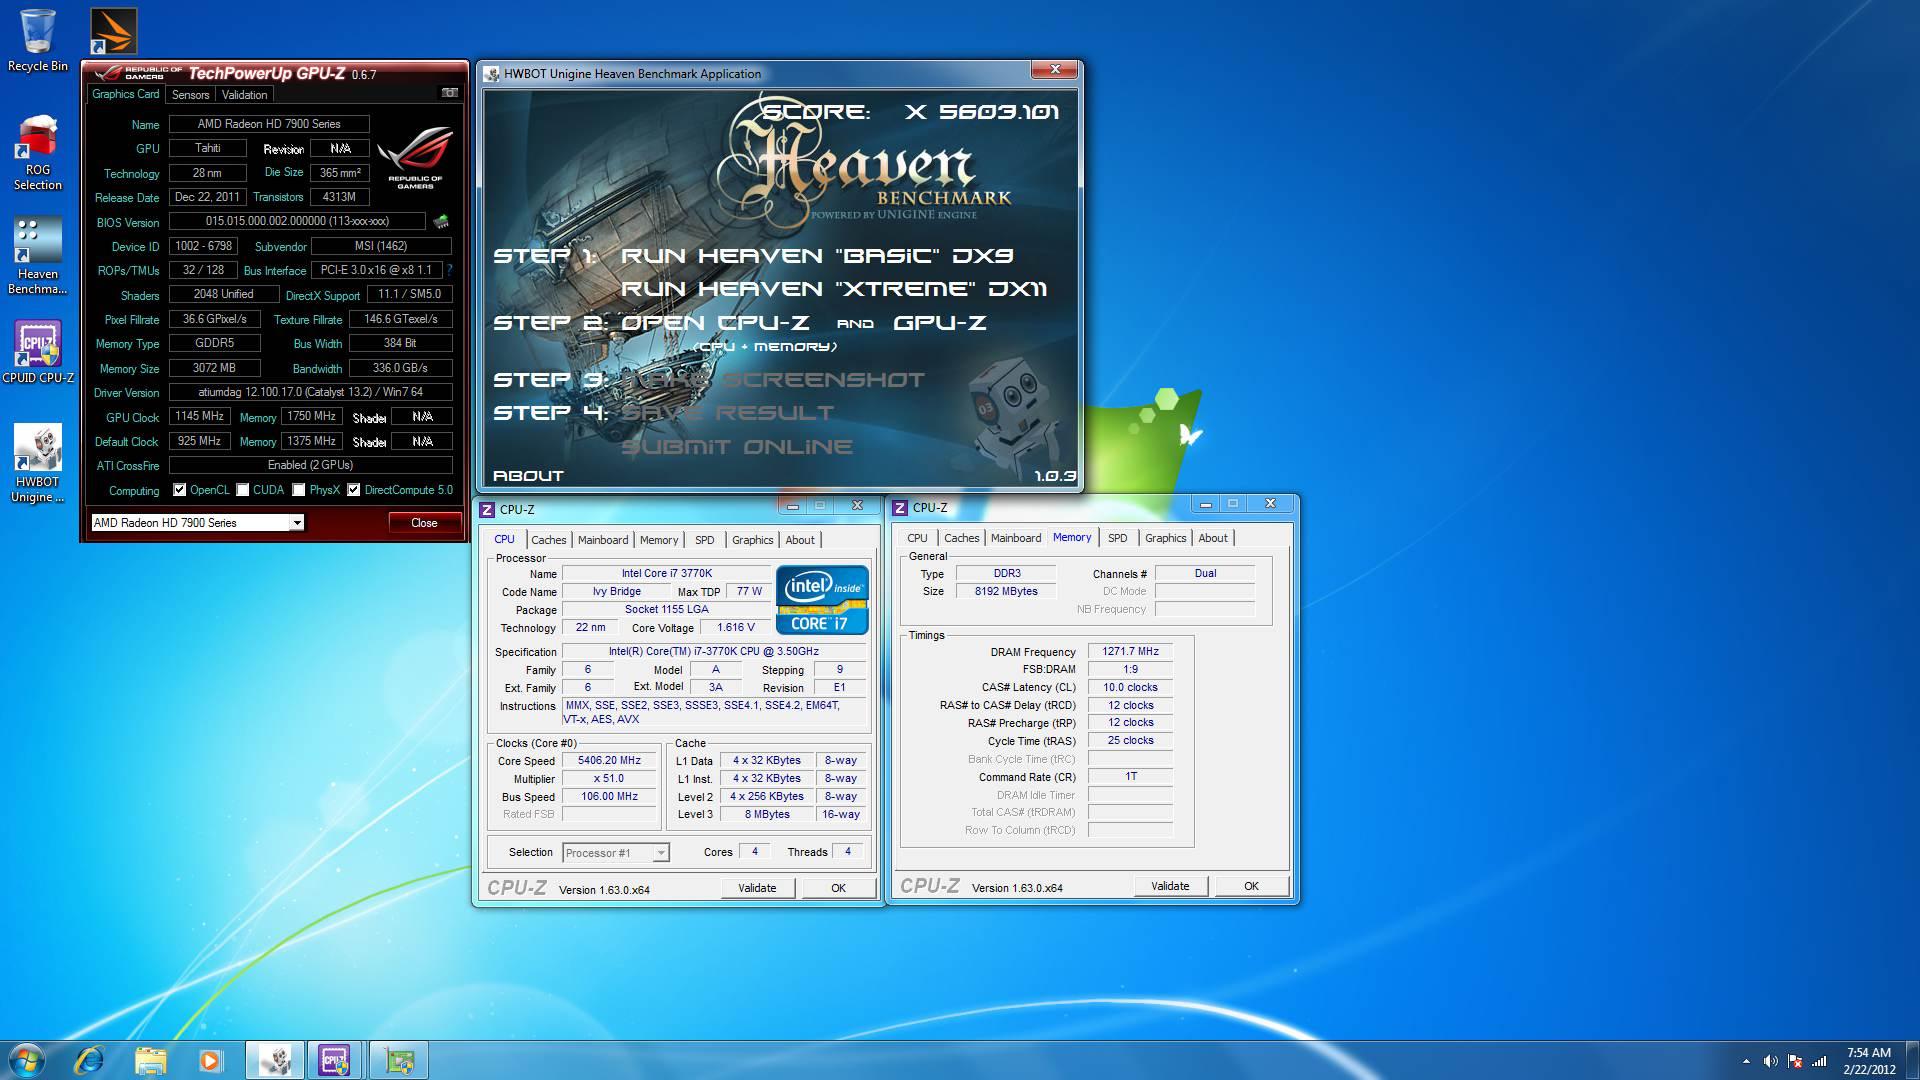Open Memory tab in left CPU-Z window
Viewport: 1920px width, 1080px height.
(659, 540)
